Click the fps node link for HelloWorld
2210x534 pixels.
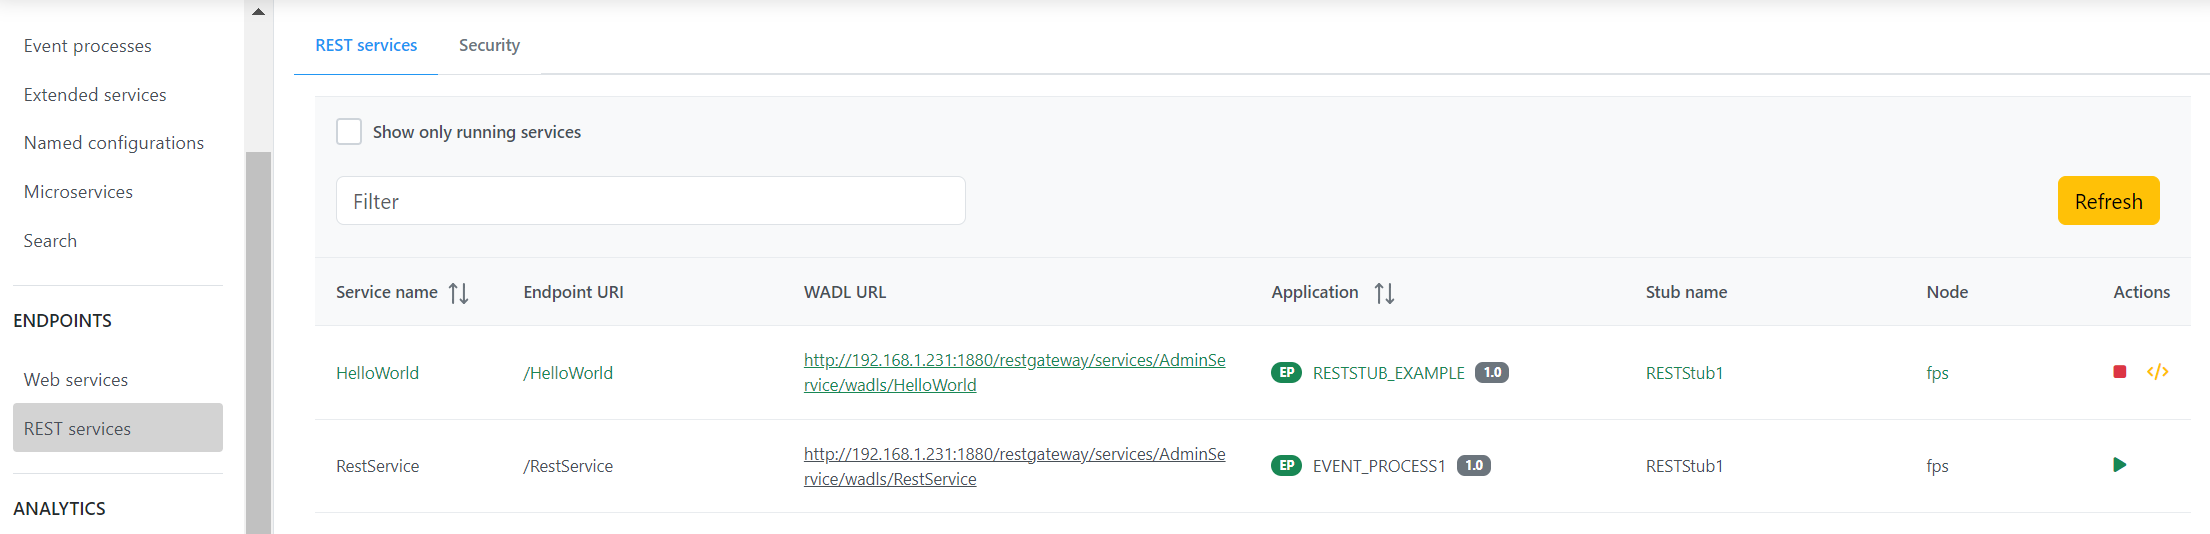pyautogui.click(x=1937, y=373)
